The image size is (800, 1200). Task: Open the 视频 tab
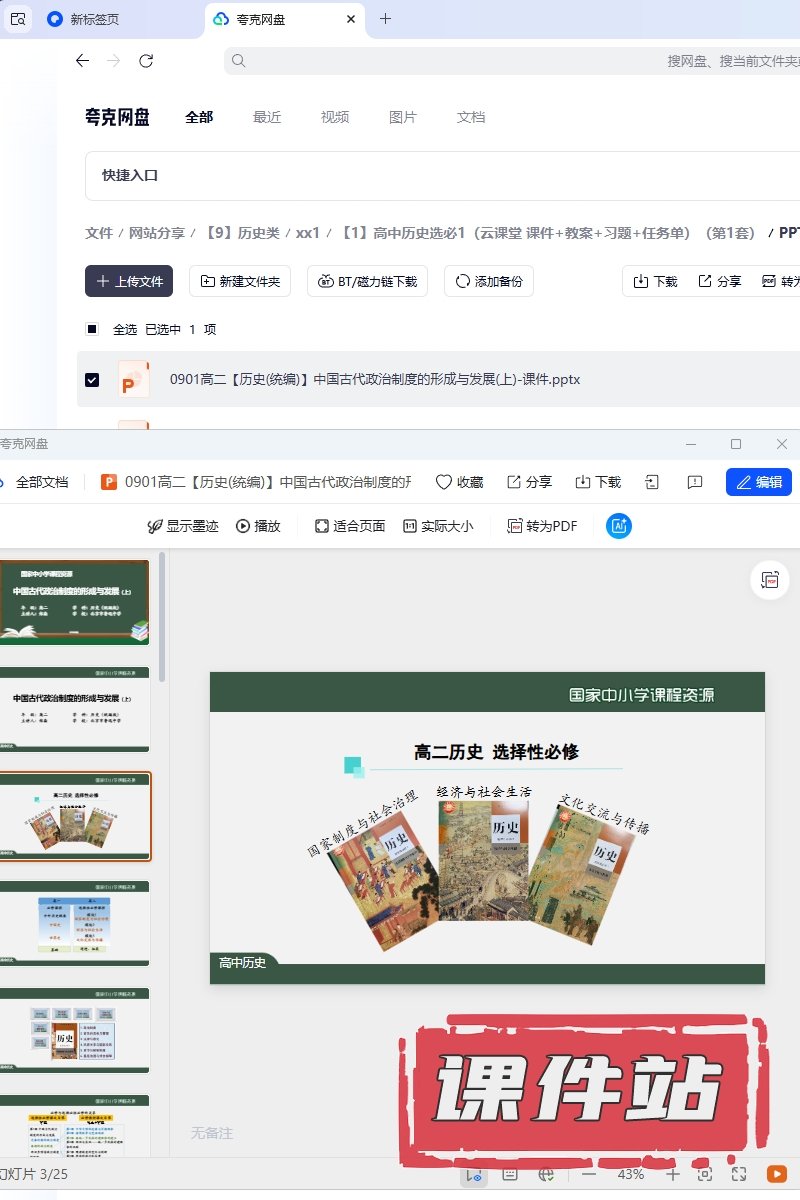point(335,117)
